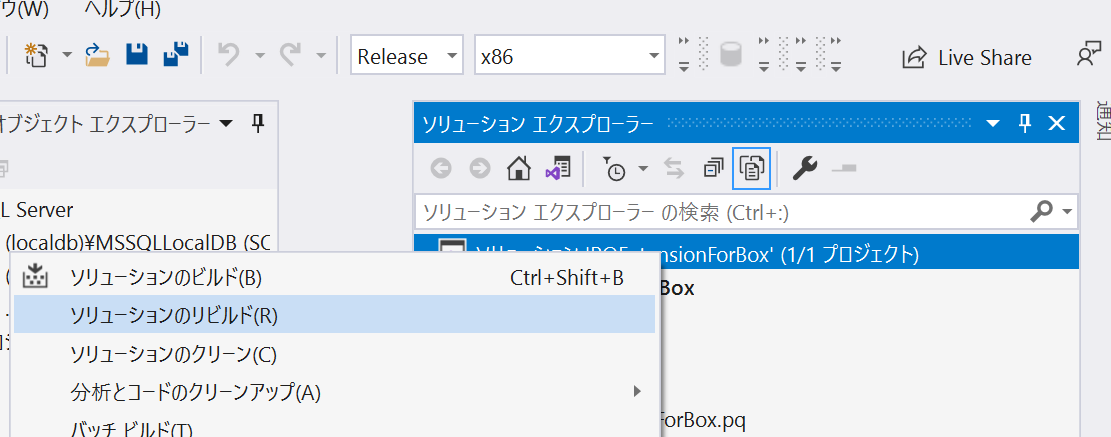Toggle the Show All Files icon
1111x437 pixels.
pos(751,169)
